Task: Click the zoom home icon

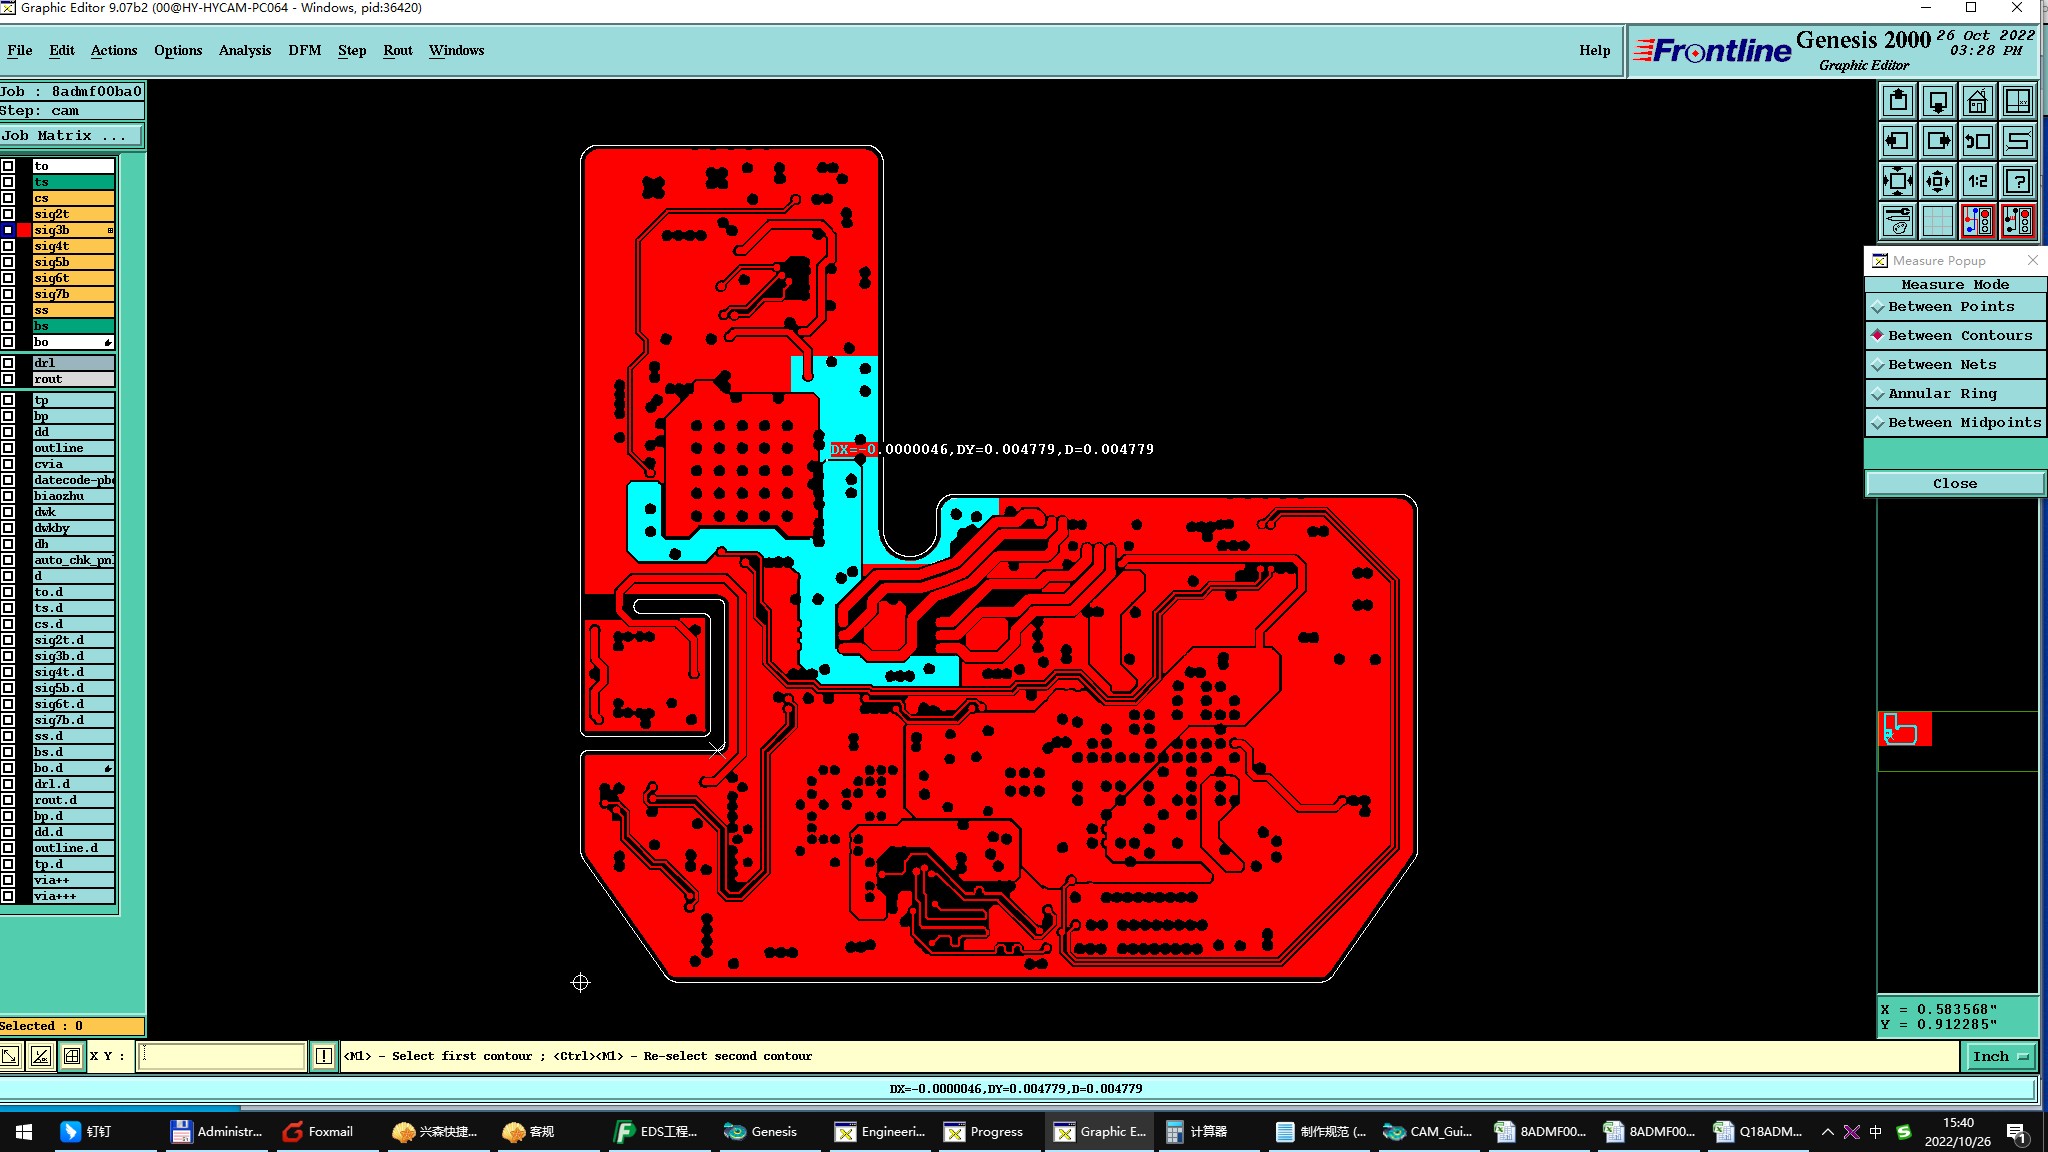Action: pyautogui.click(x=1977, y=101)
